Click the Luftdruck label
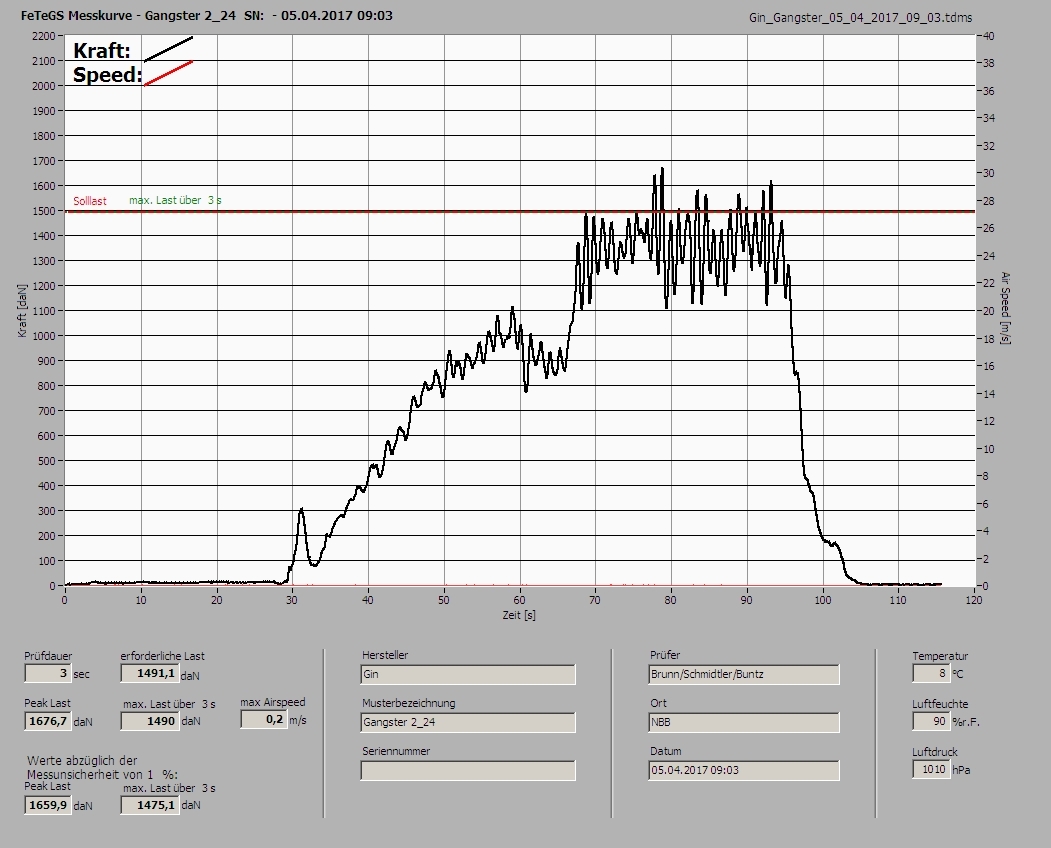Viewport: 1051px width, 848px height. point(934,752)
